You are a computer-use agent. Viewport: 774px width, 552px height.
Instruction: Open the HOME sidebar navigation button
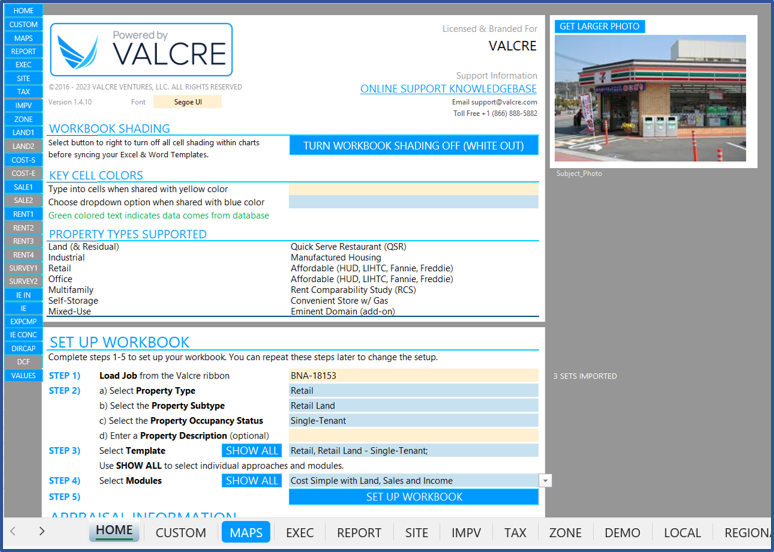pyautogui.click(x=23, y=10)
